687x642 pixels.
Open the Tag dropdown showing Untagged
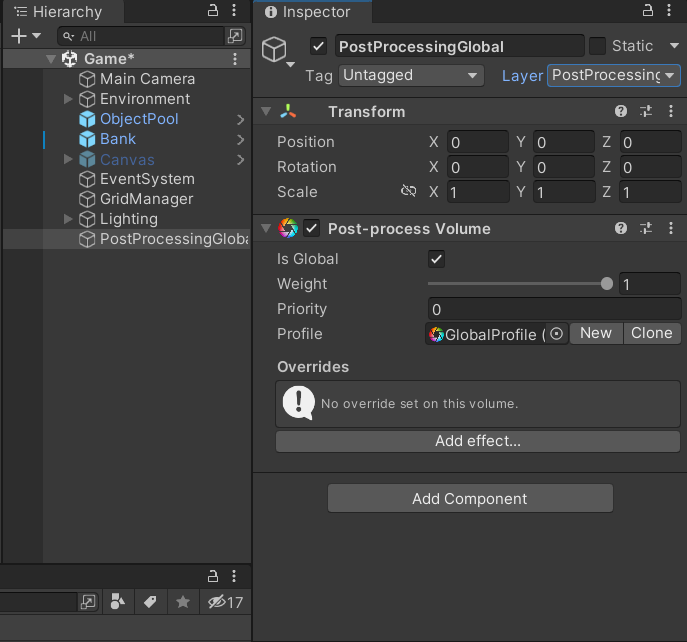411,75
